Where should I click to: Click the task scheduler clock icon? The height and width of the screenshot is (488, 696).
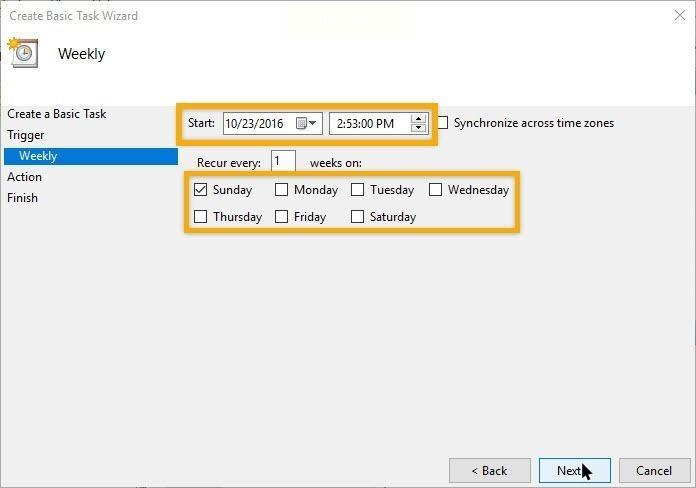23,53
